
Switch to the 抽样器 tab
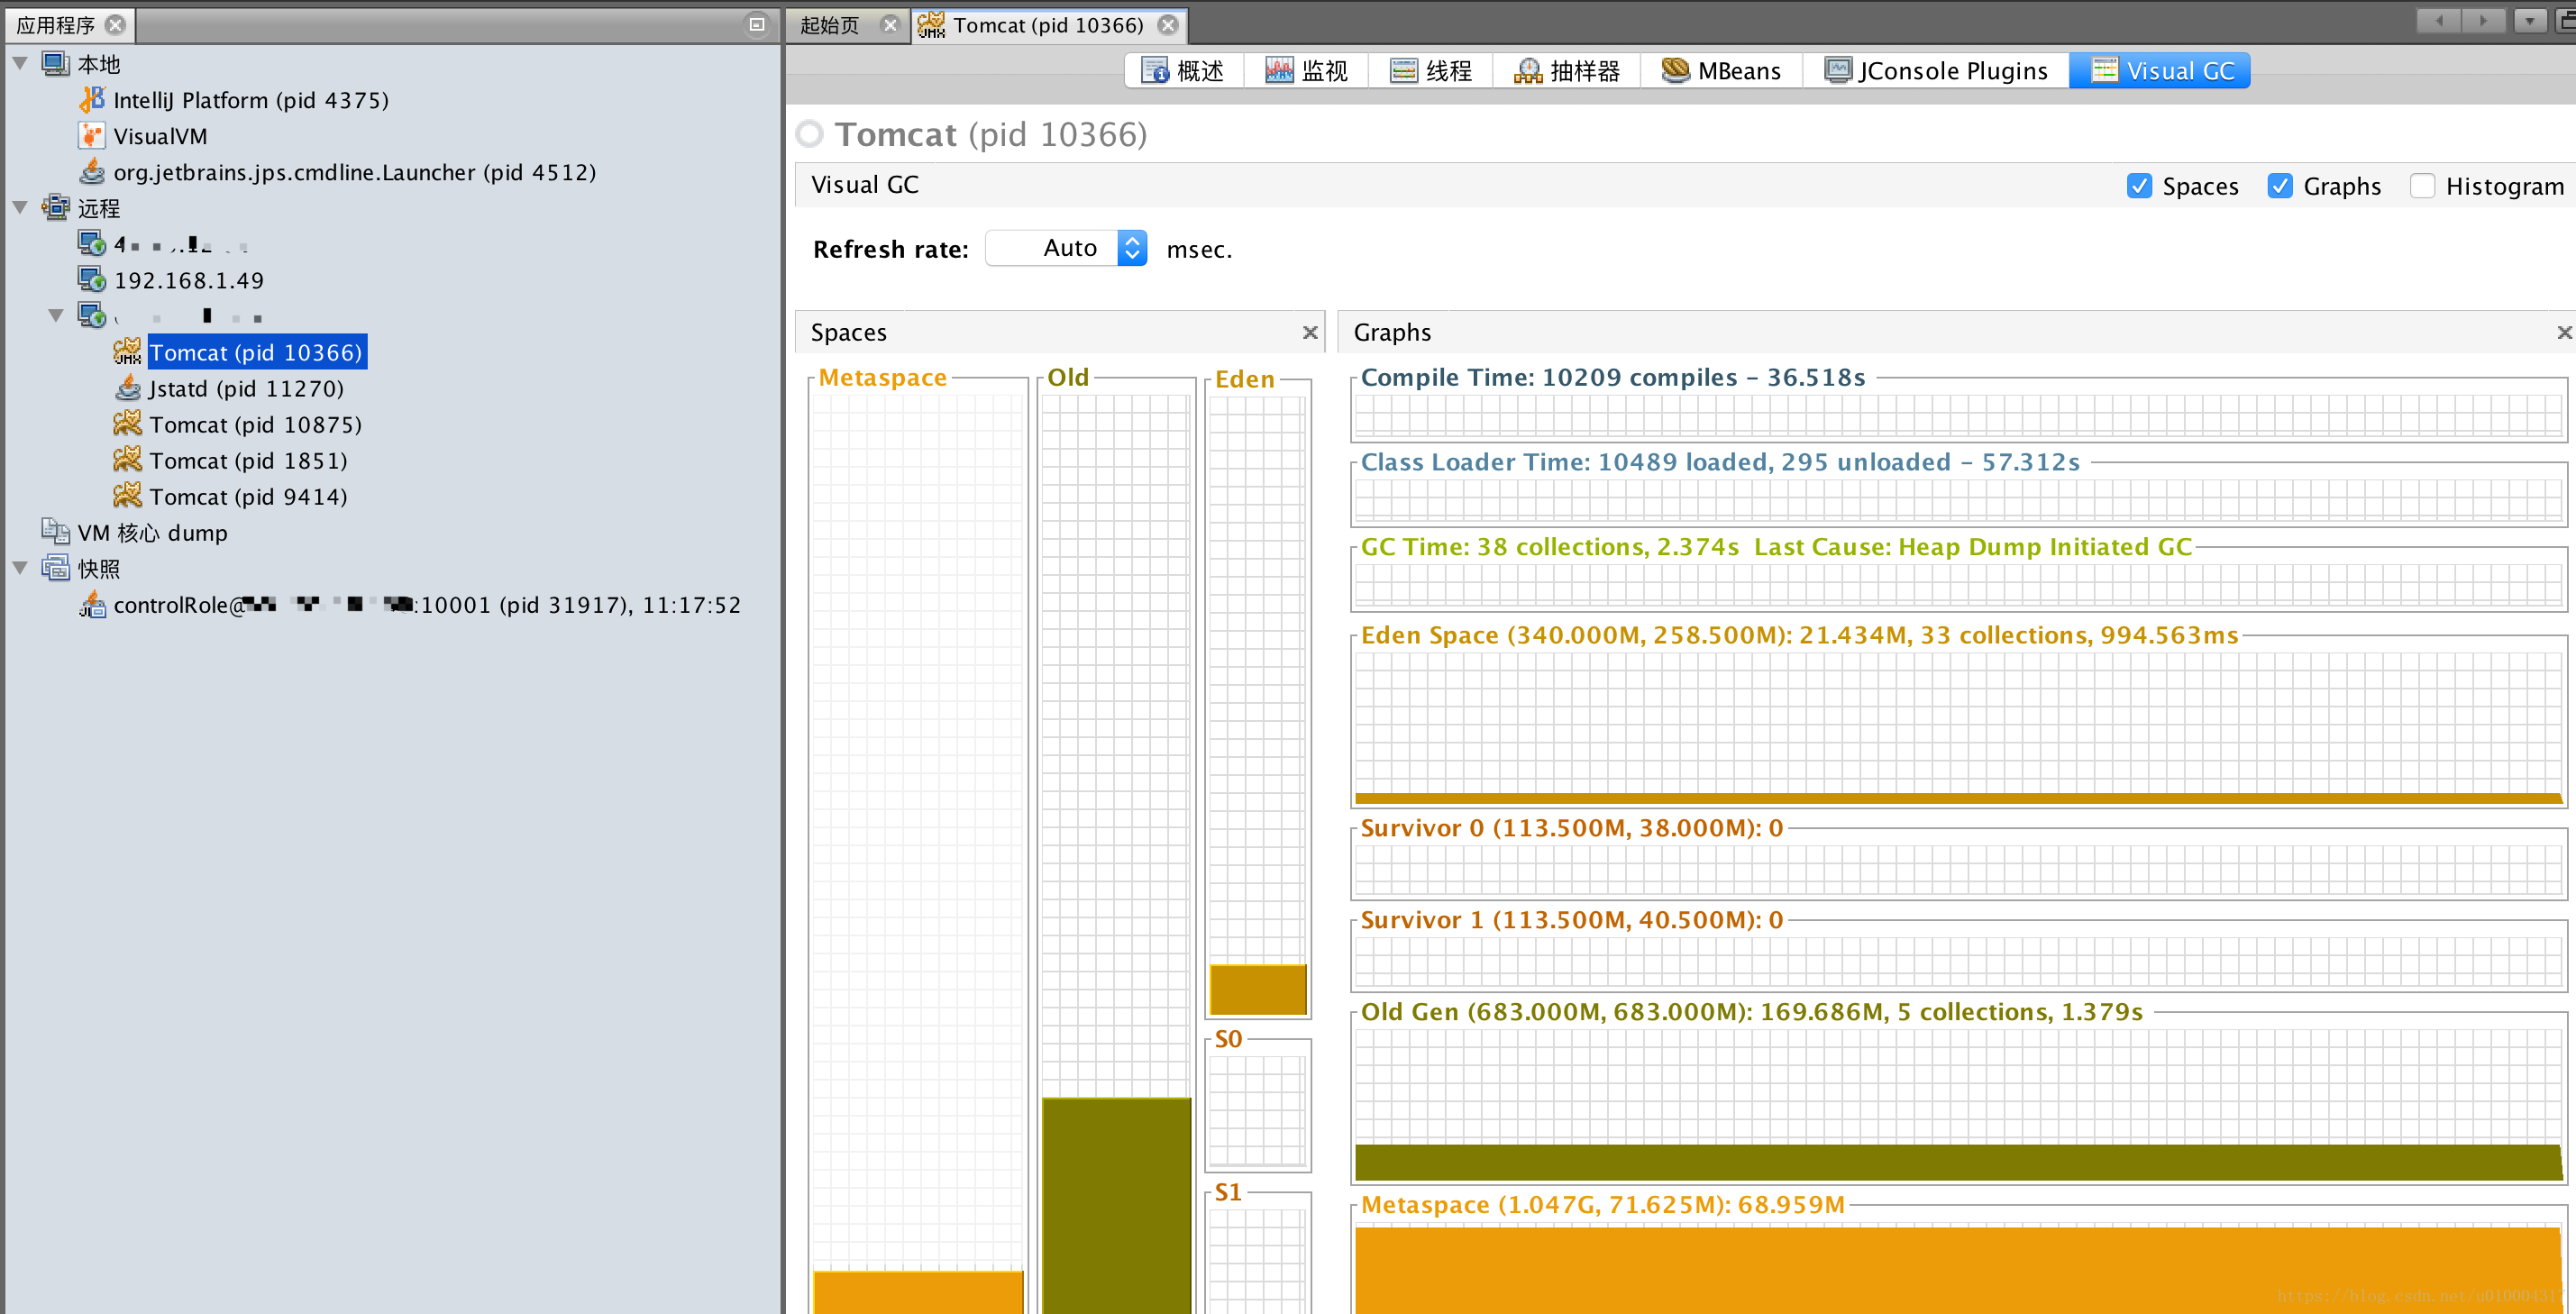(1567, 70)
